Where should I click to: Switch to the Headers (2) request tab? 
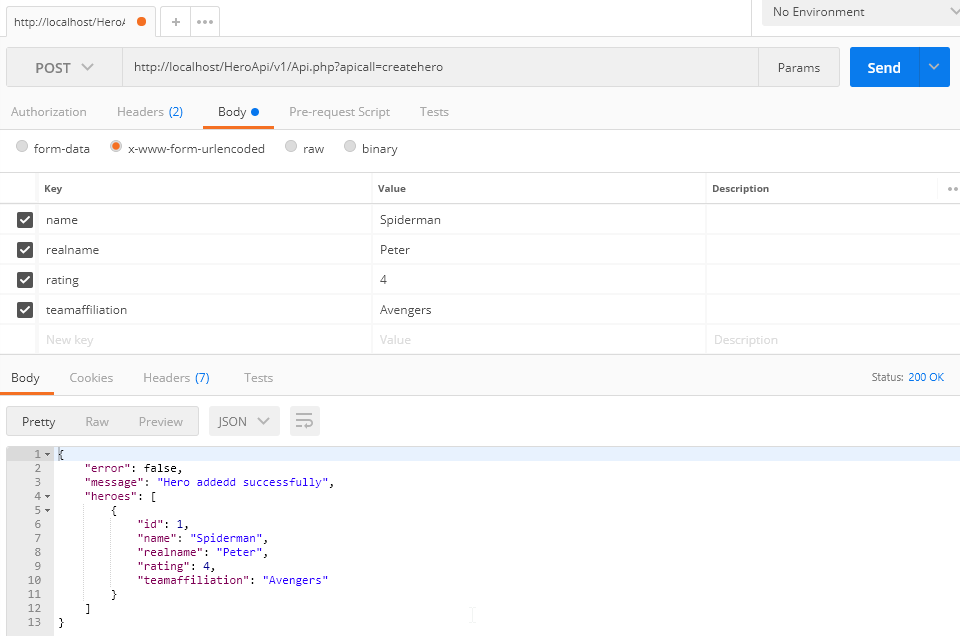point(149,112)
